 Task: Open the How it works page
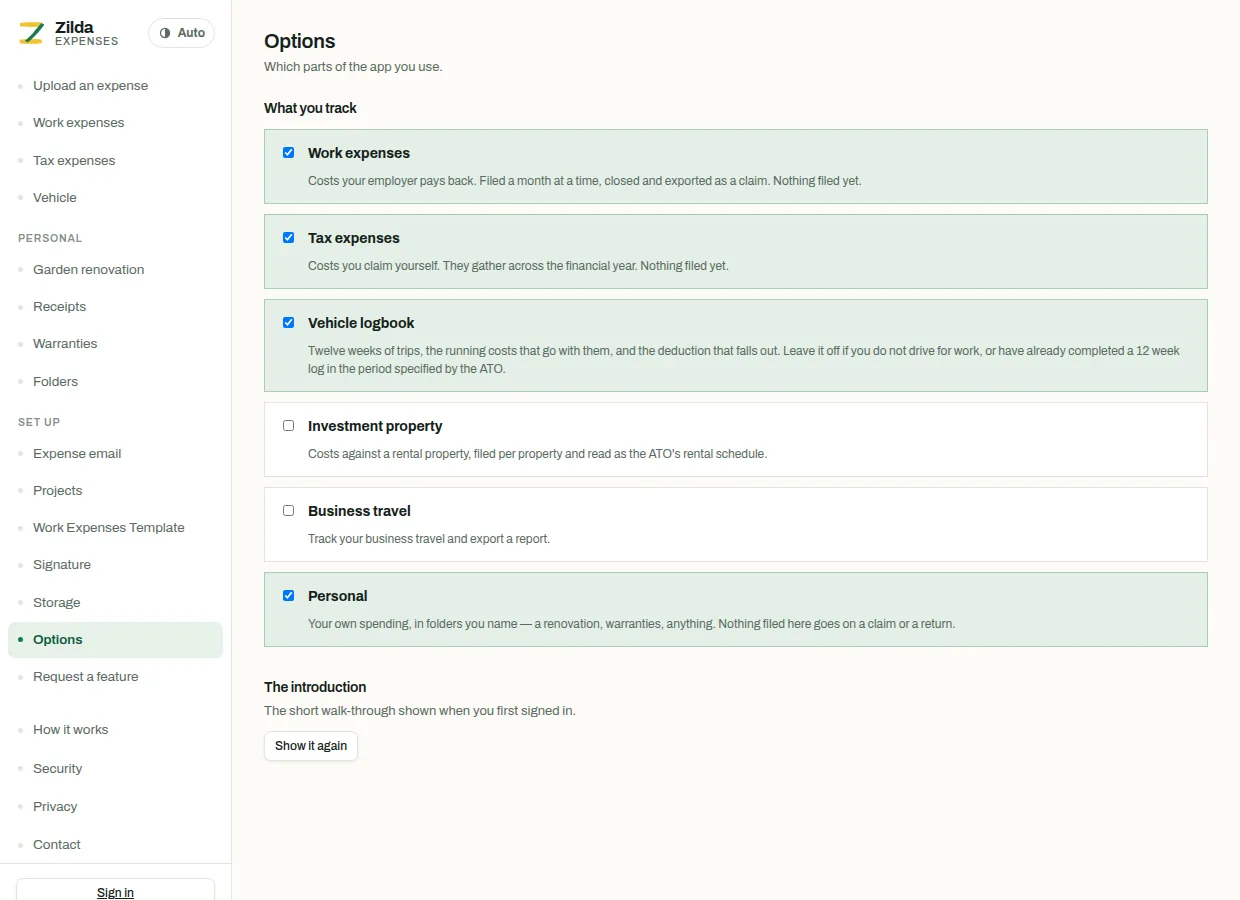115,730
